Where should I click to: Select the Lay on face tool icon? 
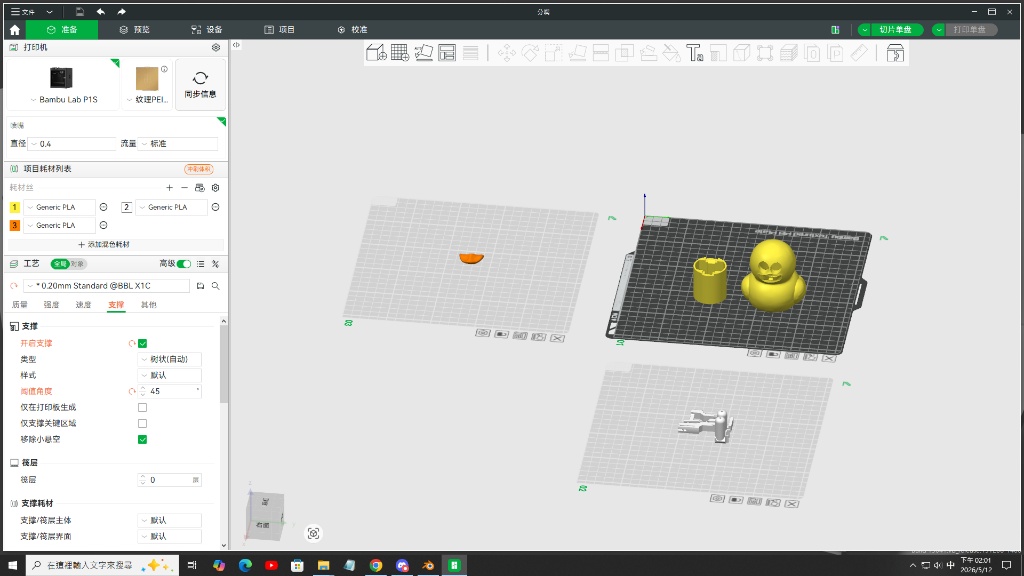click(x=577, y=53)
